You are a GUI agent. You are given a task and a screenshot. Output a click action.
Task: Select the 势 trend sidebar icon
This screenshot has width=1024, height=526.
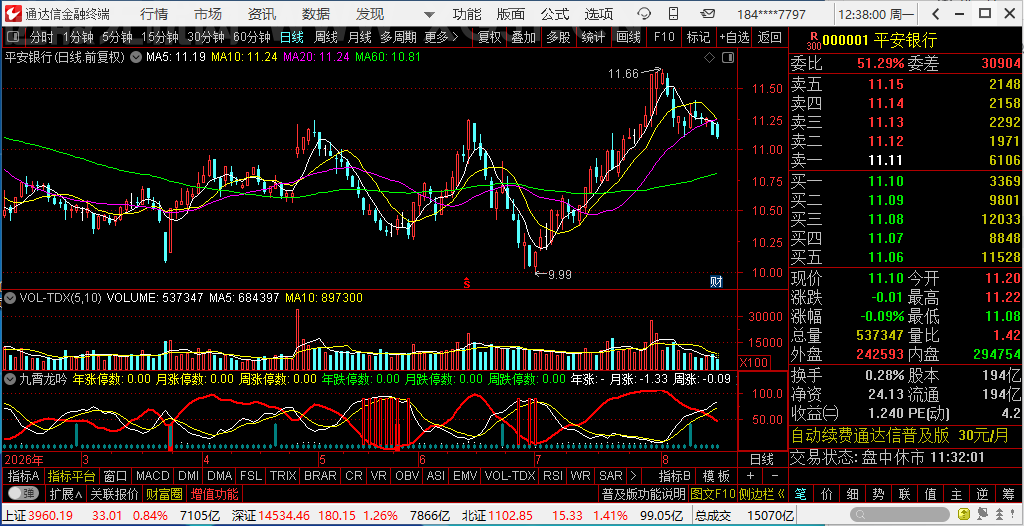pyautogui.click(x=876, y=493)
